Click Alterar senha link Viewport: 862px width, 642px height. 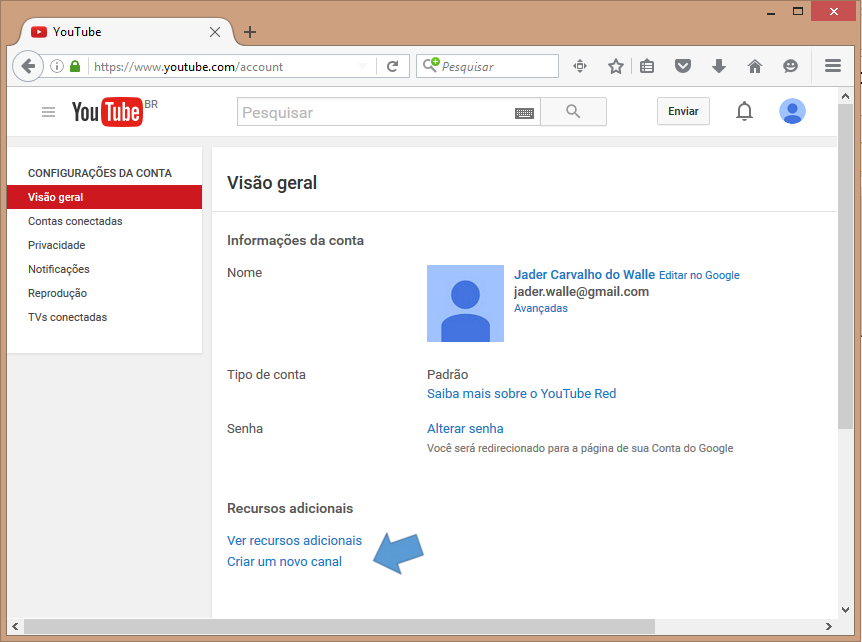[465, 429]
